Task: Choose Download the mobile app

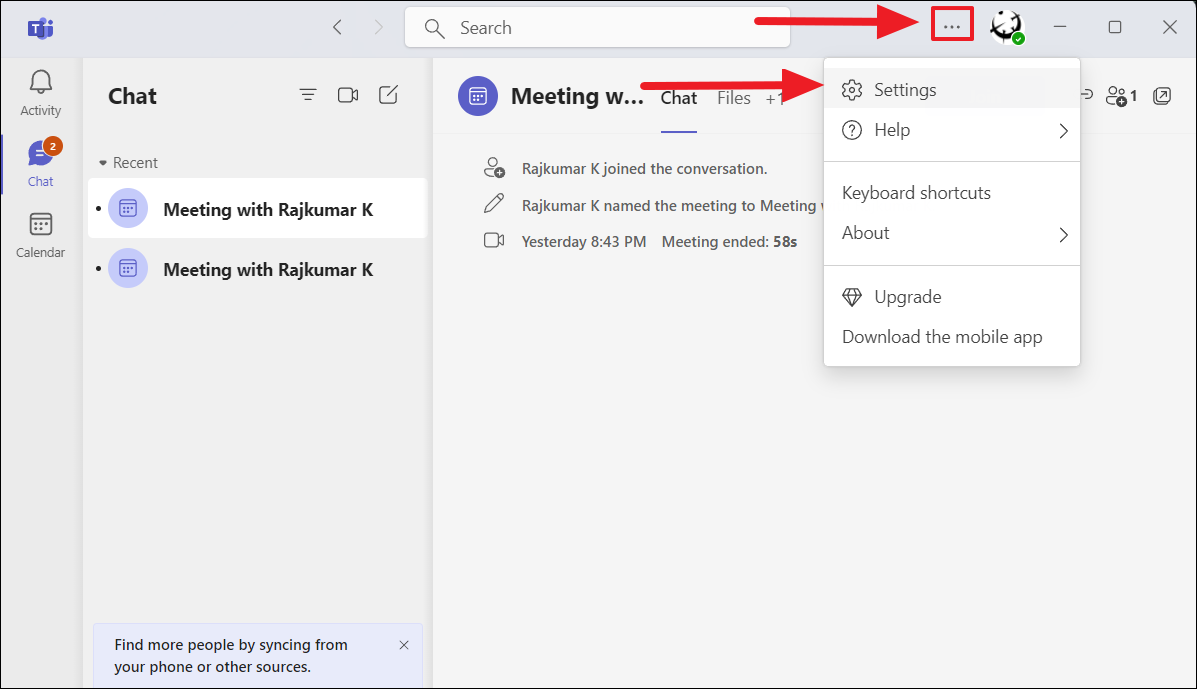Action: tap(941, 336)
